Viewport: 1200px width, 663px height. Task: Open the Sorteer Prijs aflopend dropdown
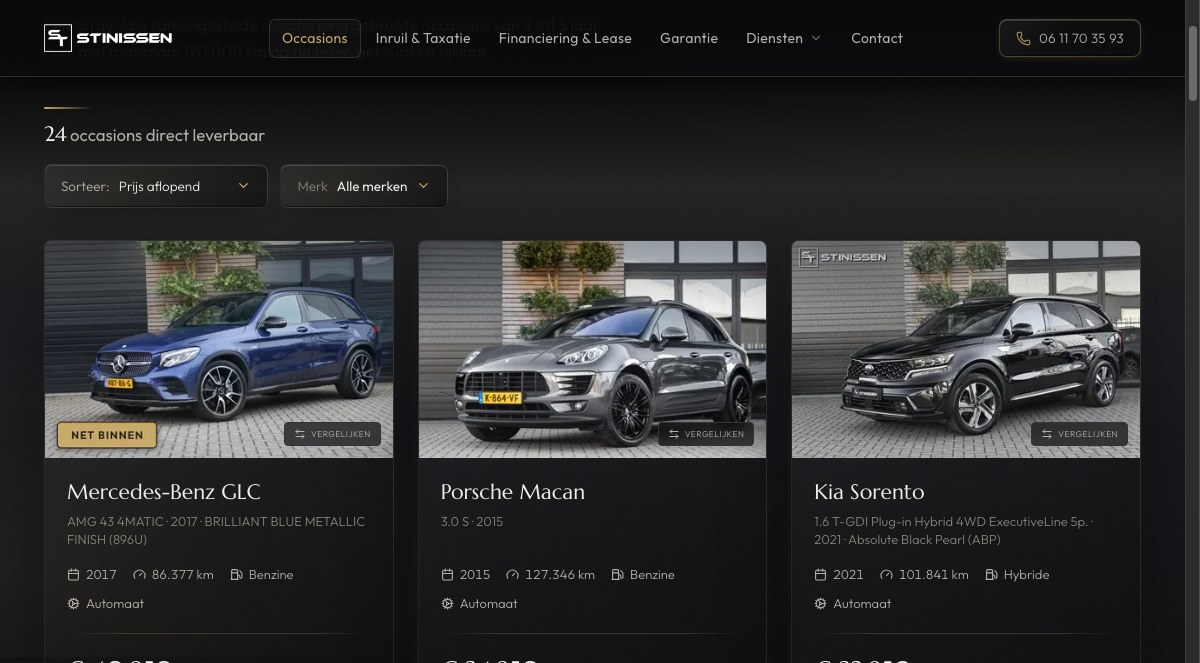click(x=156, y=186)
